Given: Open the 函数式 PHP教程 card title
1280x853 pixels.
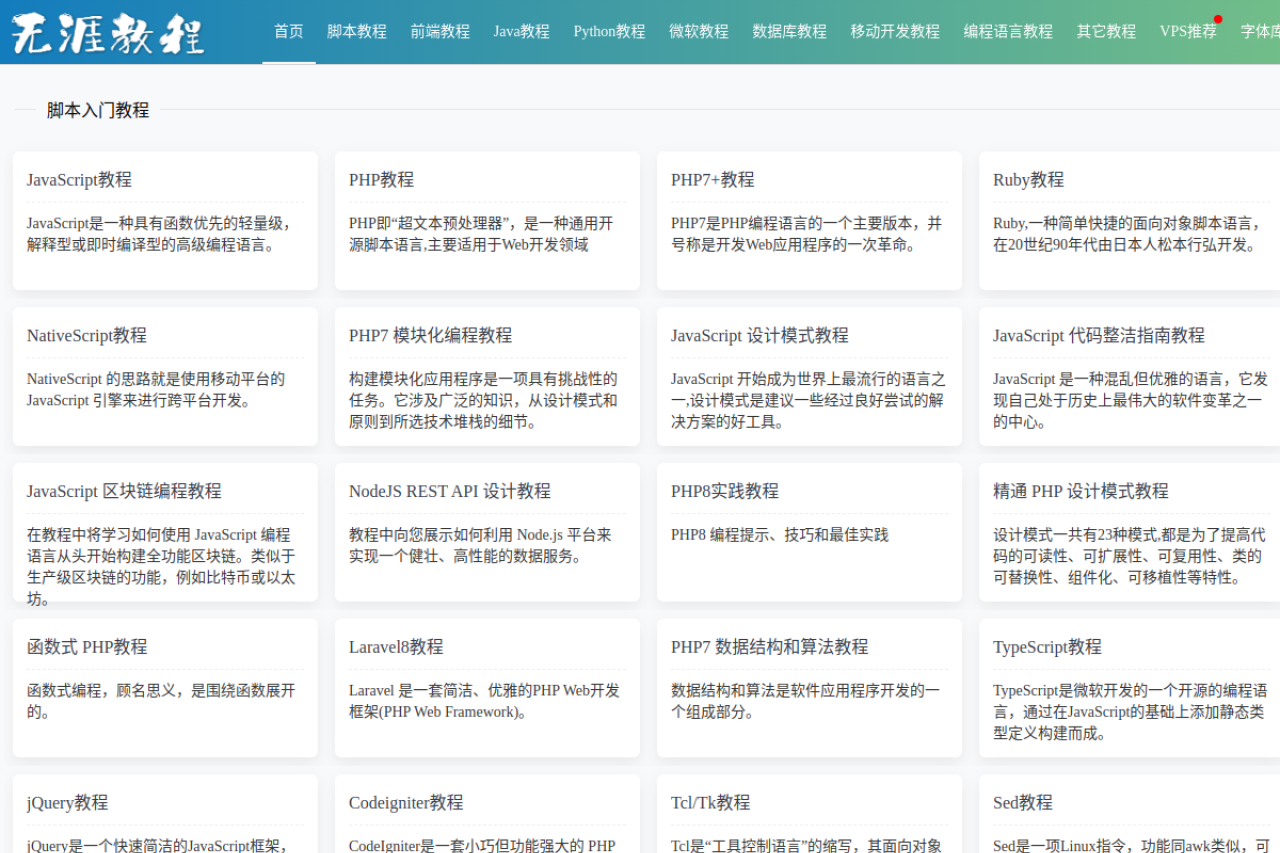Looking at the screenshot, I should point(87,647).
